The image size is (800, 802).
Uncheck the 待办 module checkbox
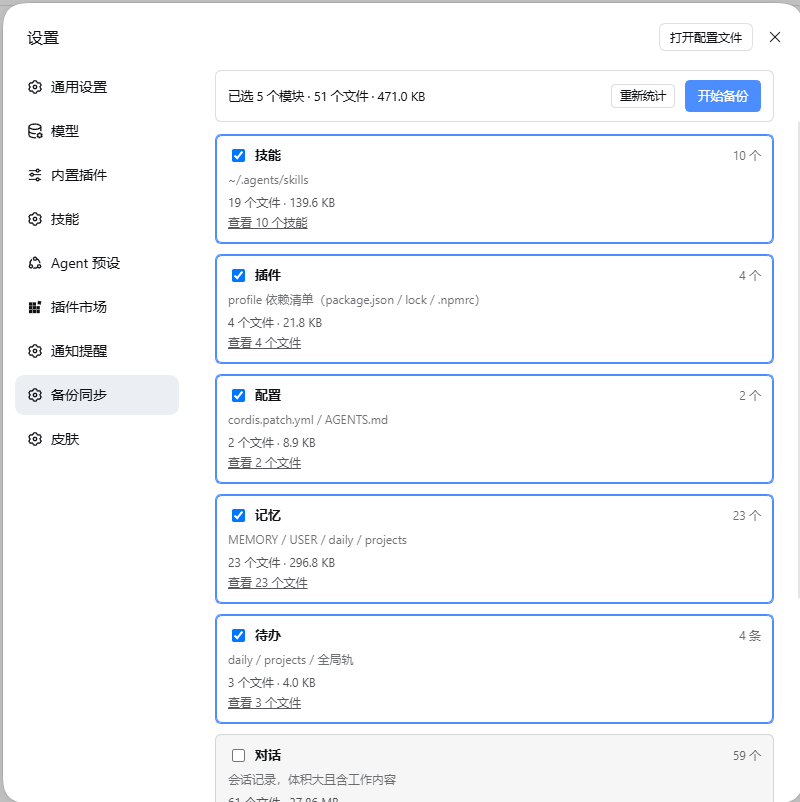click(238, 635)
